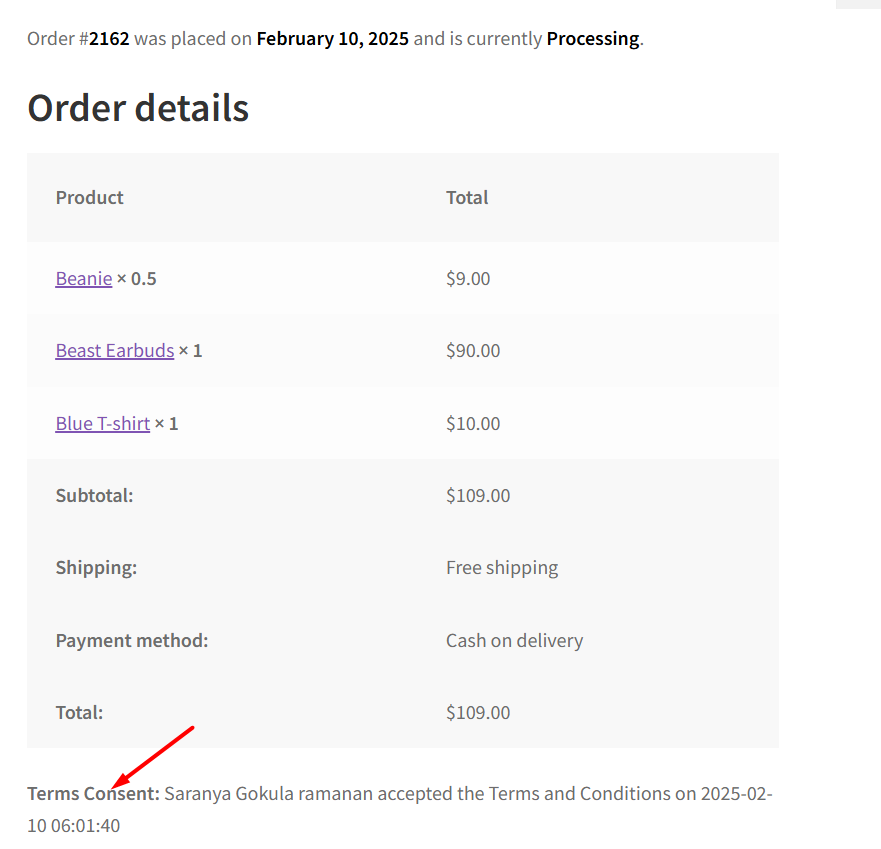Click the Order details heading
Screen dimensions: 881x849
tap(138, 108)
